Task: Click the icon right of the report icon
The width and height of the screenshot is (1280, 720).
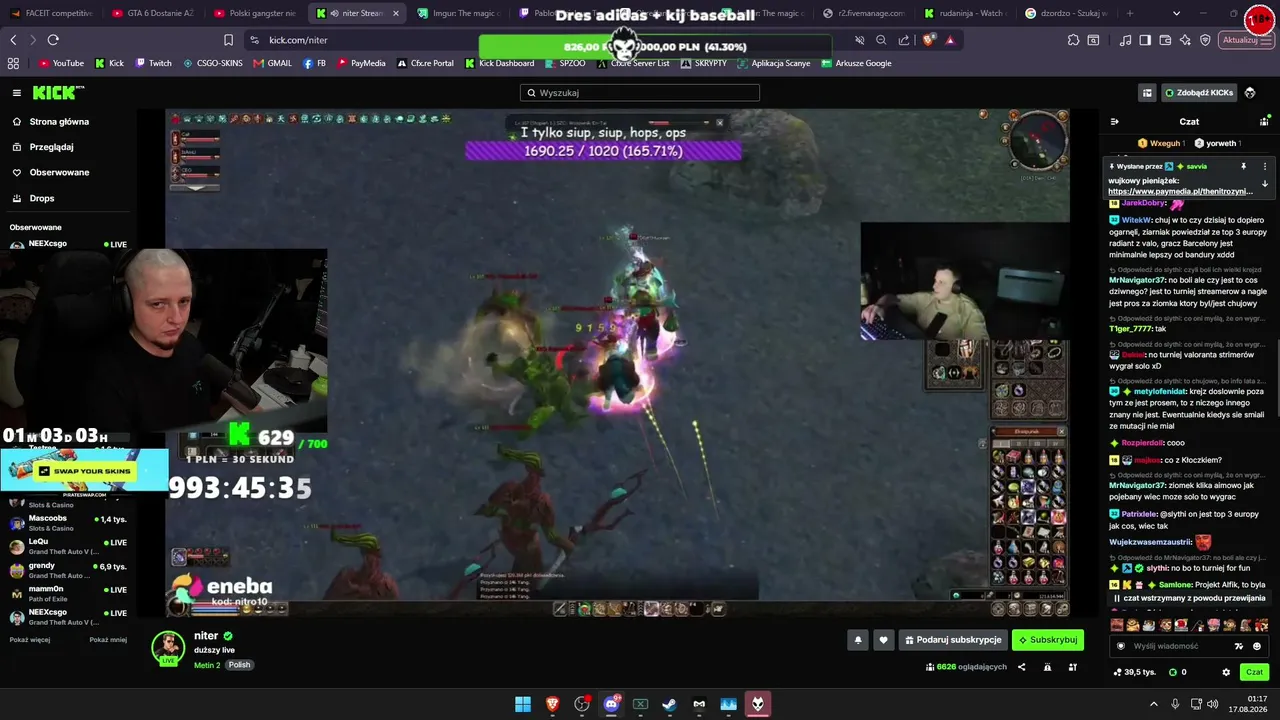Action: pyautogui.click(x=1073, y=667)
